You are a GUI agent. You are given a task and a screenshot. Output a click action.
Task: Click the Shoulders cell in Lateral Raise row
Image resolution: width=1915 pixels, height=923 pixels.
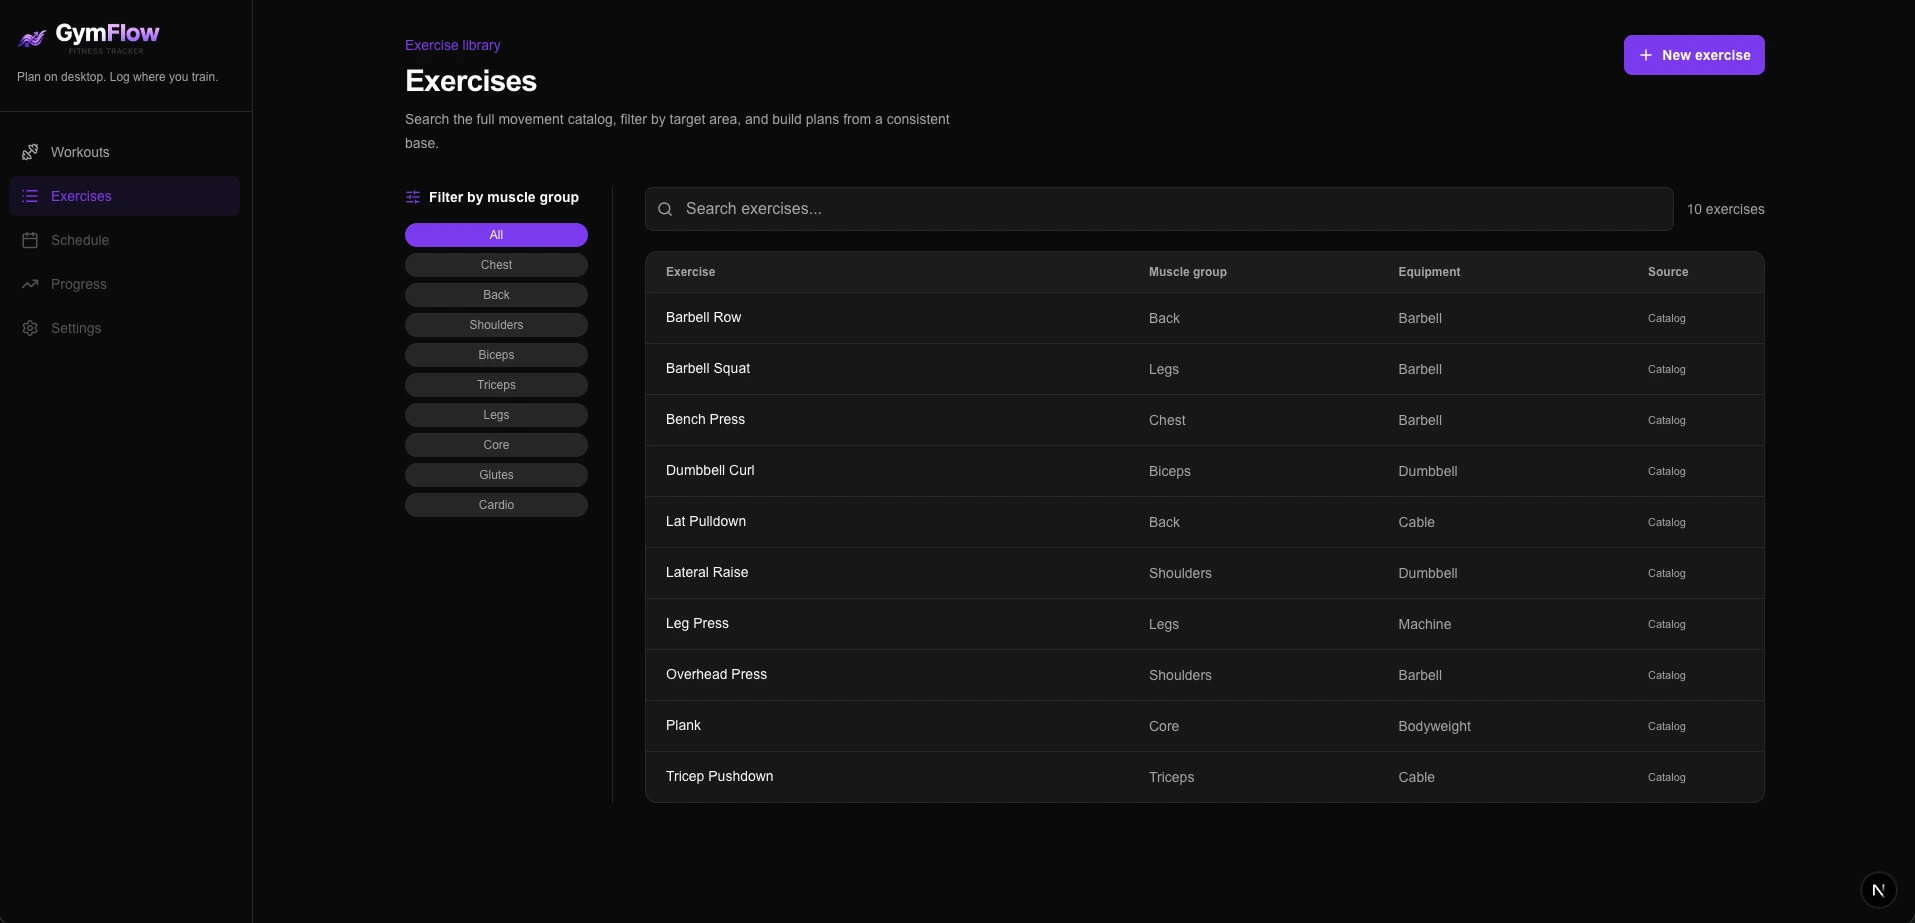[1180, 573]
